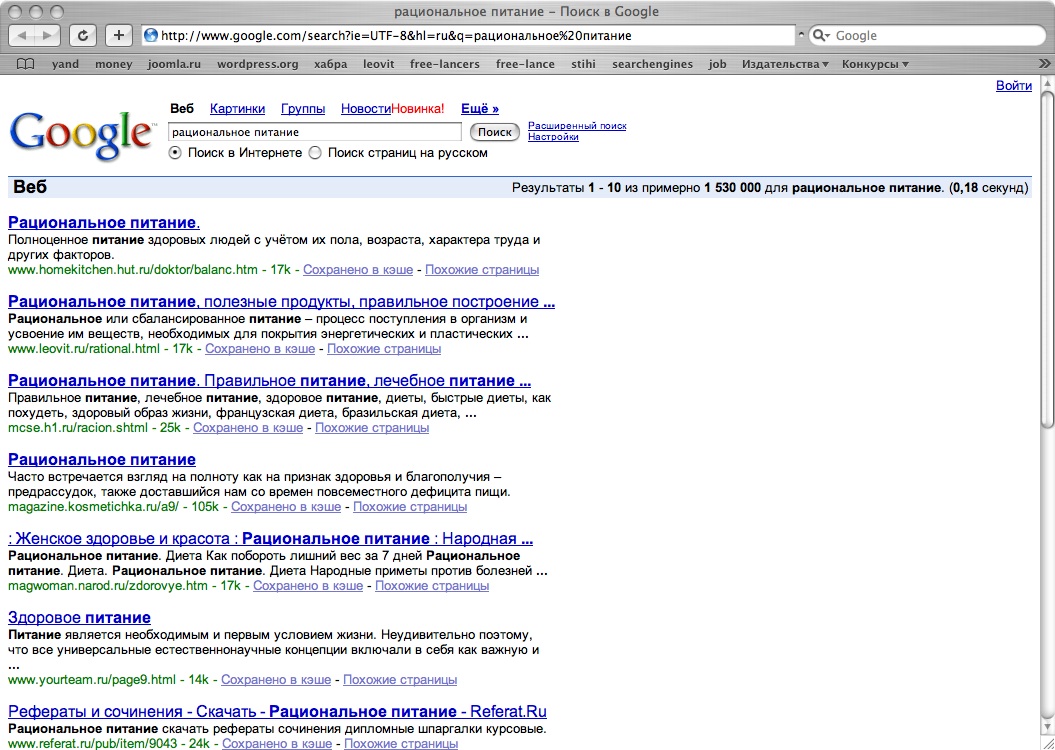Show the hidden bookmarks with the double chevron
Image resolution: width=1055 pixels, height=750 pixels.
1044,65
